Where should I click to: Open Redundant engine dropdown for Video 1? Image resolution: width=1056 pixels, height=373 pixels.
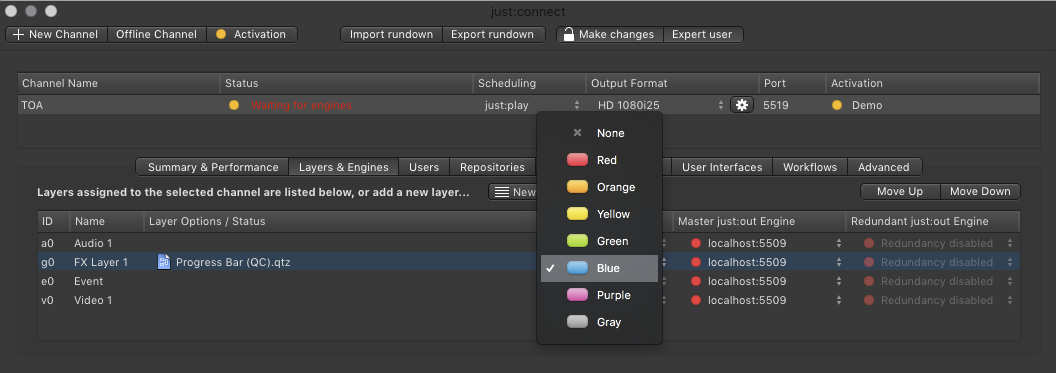click(1010, 300)
